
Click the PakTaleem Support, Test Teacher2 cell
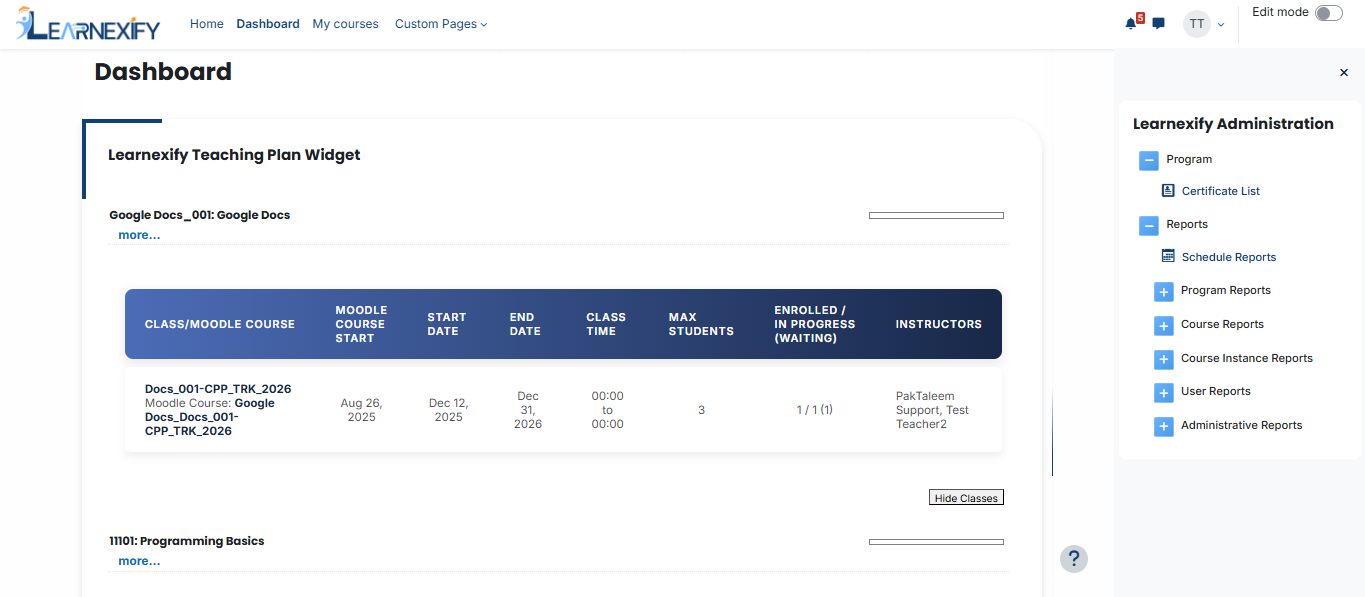point(932,410)
